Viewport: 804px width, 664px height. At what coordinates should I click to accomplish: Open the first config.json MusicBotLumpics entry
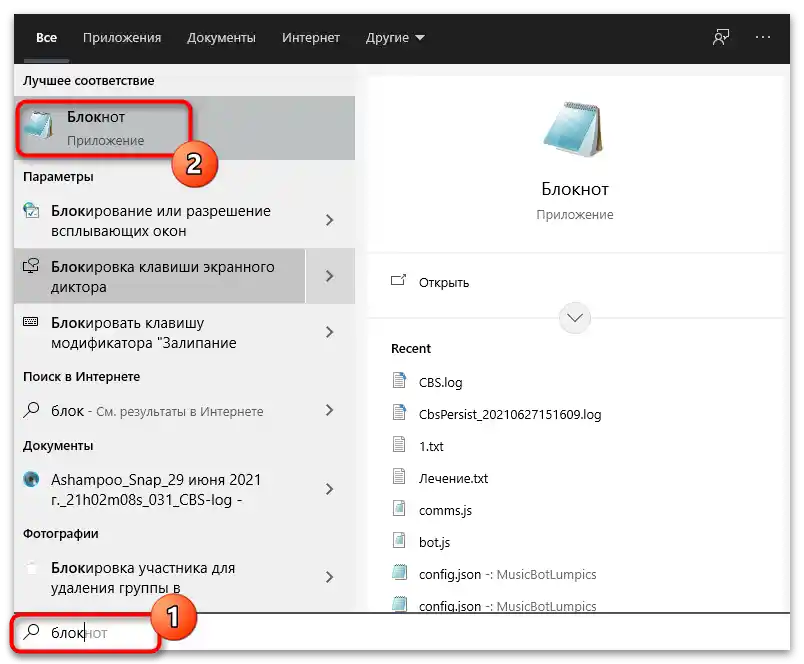507,574
